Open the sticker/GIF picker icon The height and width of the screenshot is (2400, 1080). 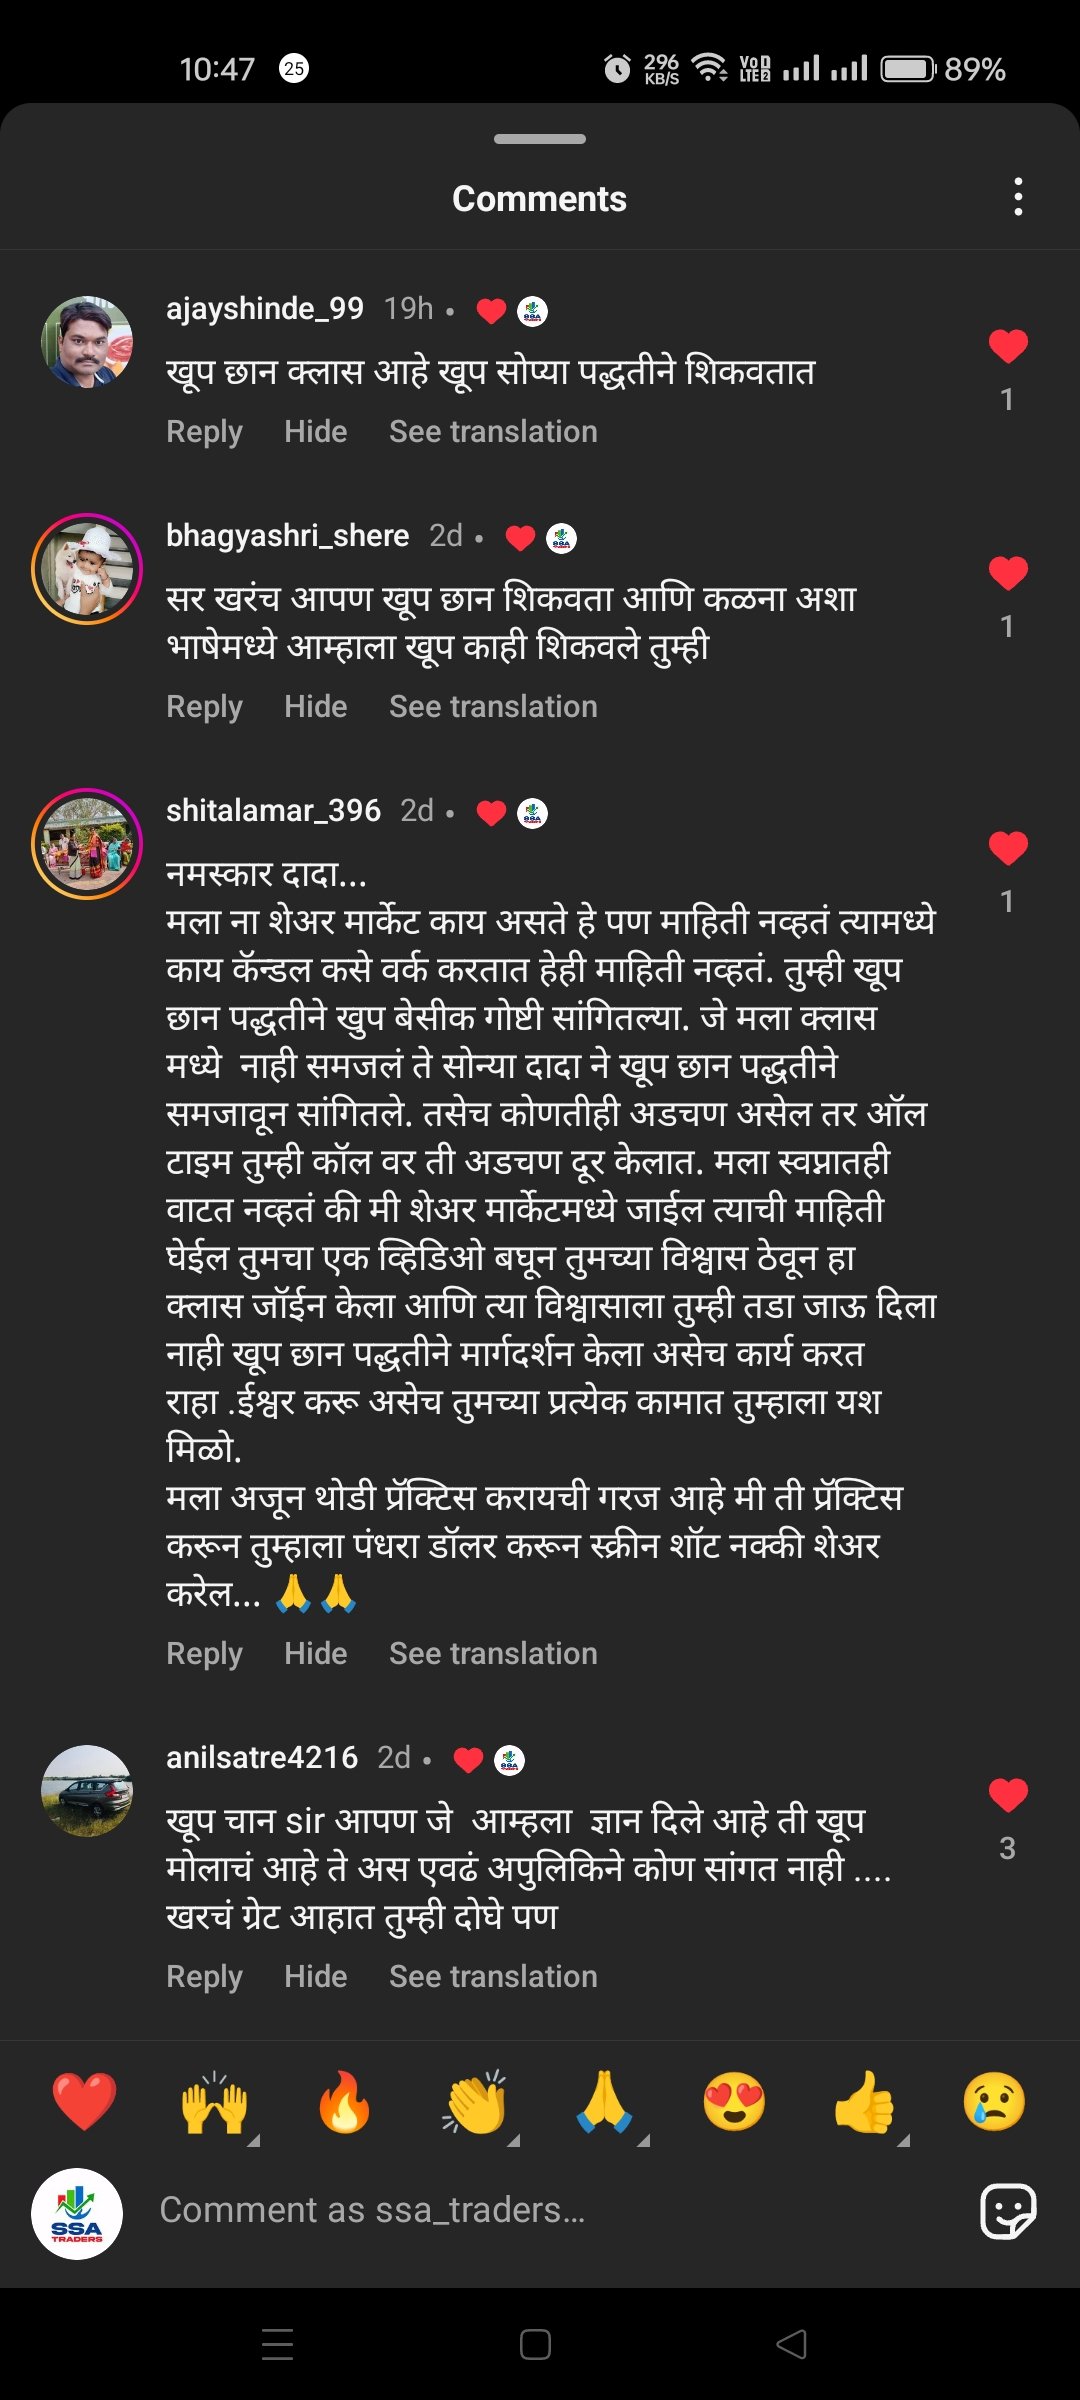click(x=1007, y=2210)
